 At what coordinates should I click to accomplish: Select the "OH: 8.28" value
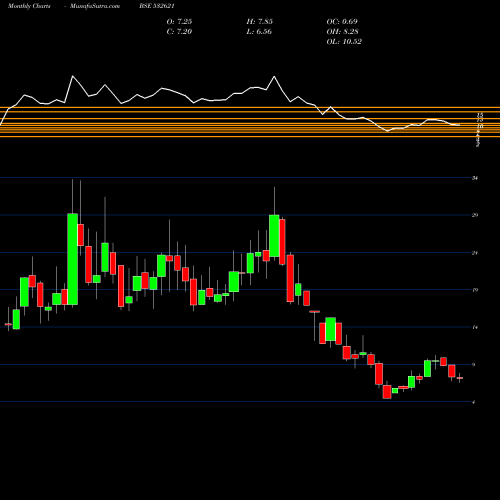coord(342,32)
